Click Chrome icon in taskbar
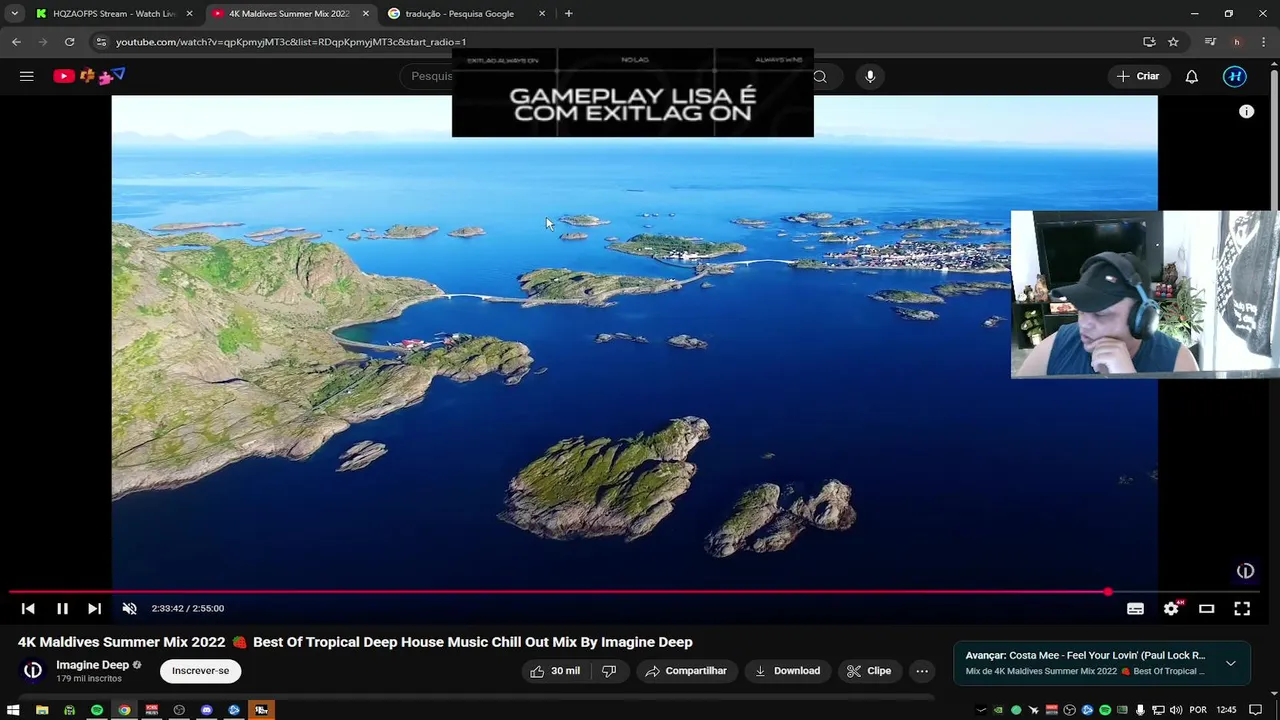This screenshot has height=720, width=1280. (124, 710)
